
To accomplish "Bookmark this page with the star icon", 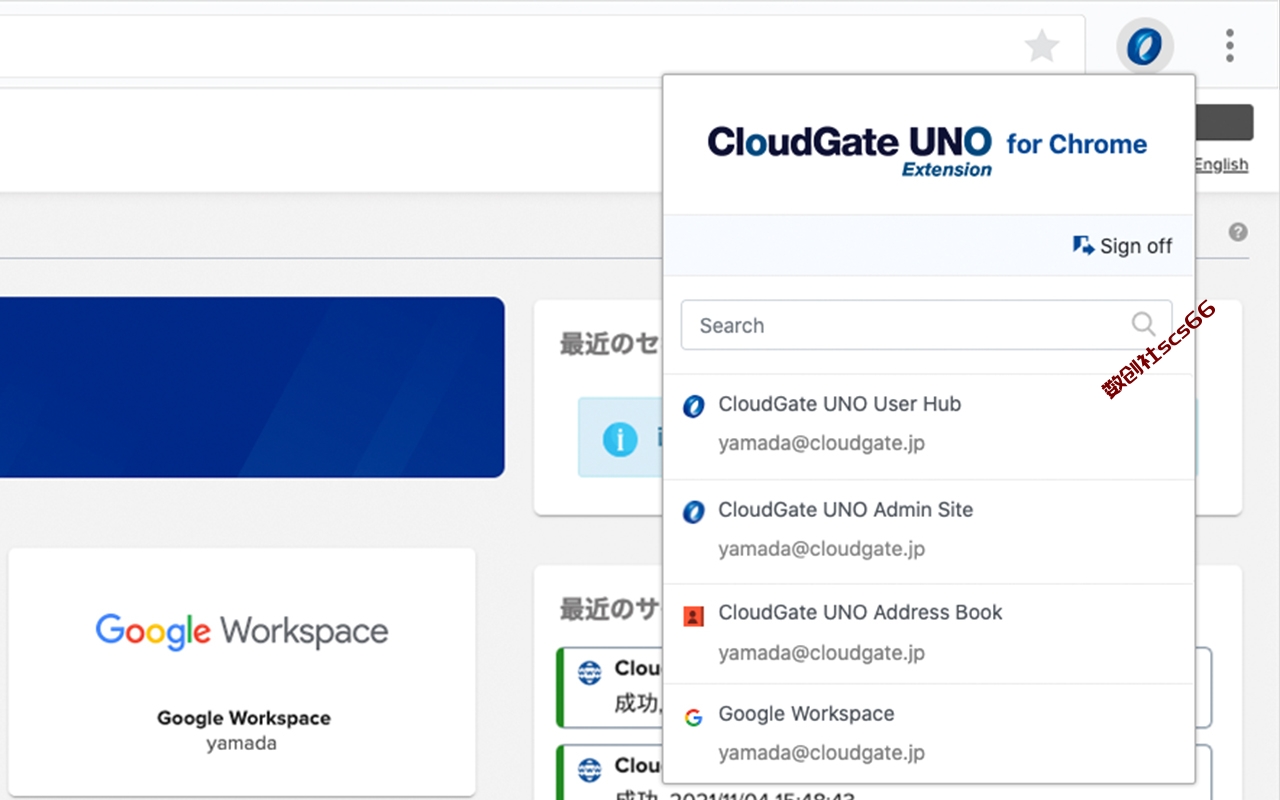I will coord(1042,46).
